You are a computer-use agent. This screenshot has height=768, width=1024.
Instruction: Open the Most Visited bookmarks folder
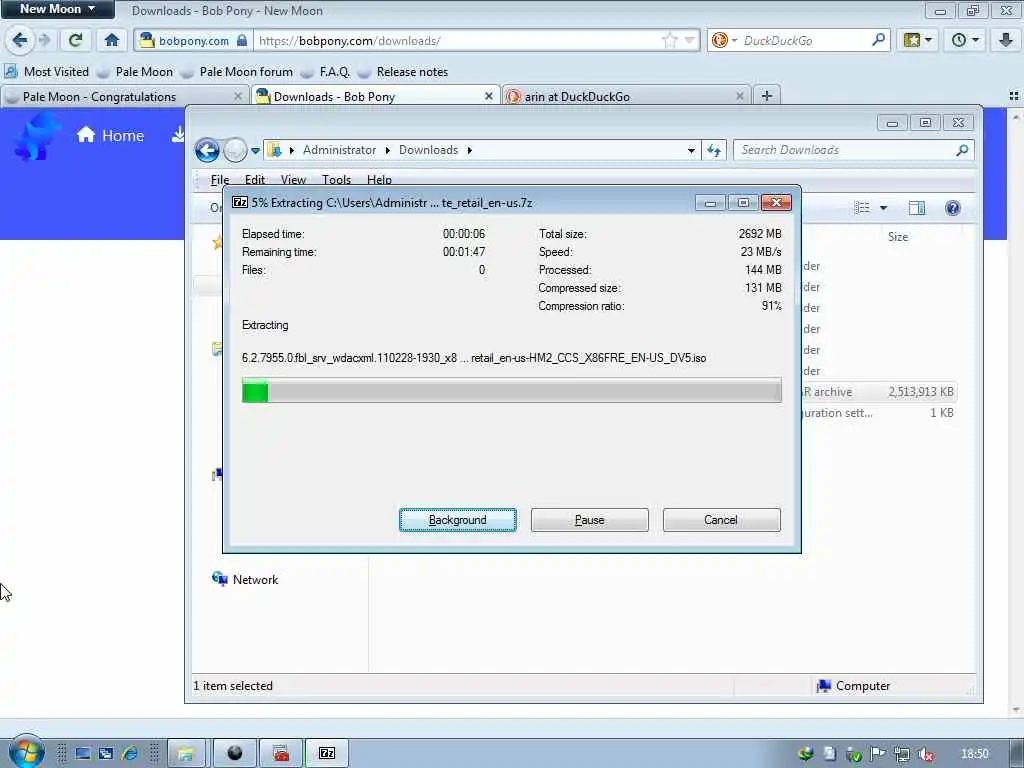[47, 72]
